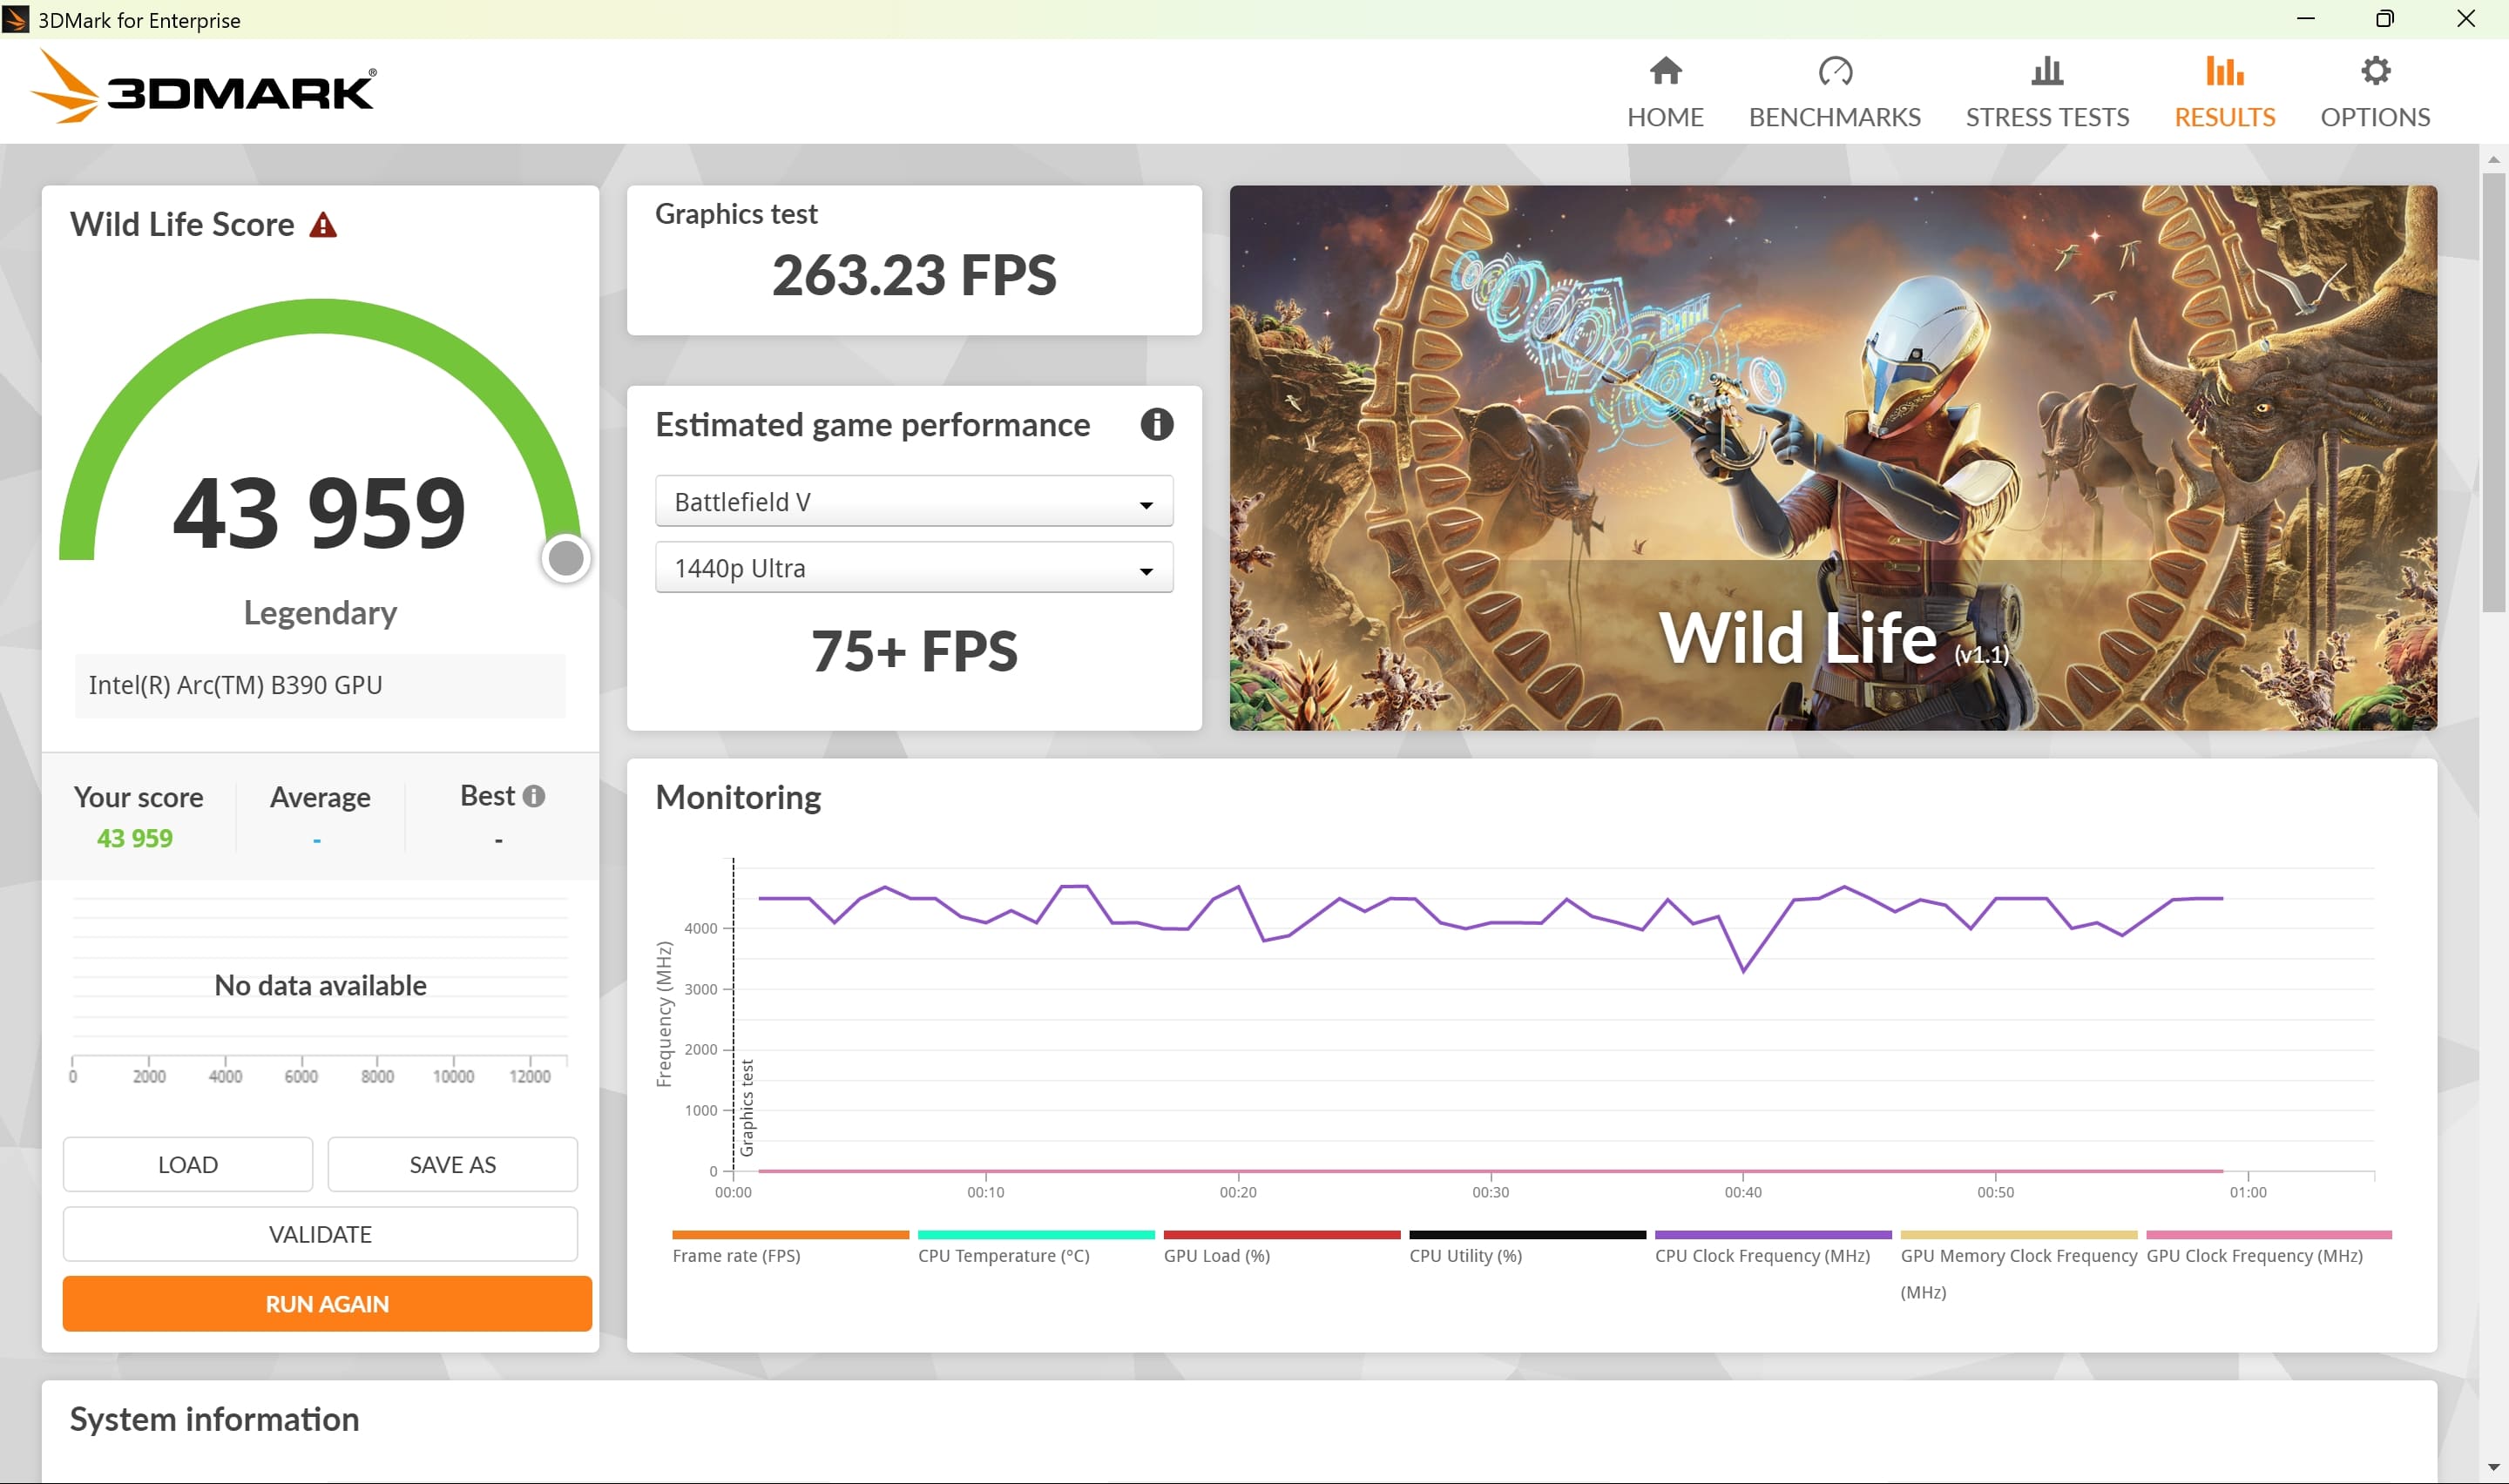Viewport: 2509px width, 1484px height.
Task: Open the Battlefield V game dropdown
Action: pos(913,502)
